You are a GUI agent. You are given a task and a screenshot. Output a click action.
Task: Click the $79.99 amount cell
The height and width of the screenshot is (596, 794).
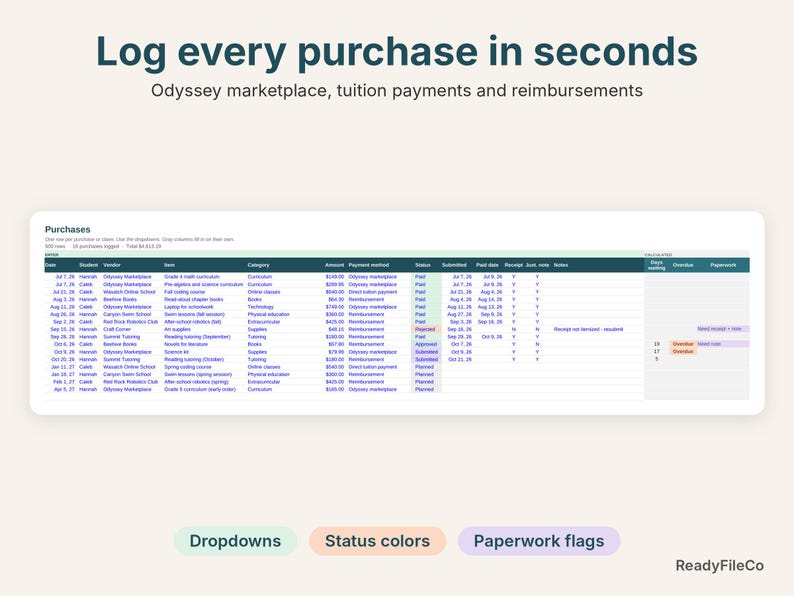(x=336, y=352)
